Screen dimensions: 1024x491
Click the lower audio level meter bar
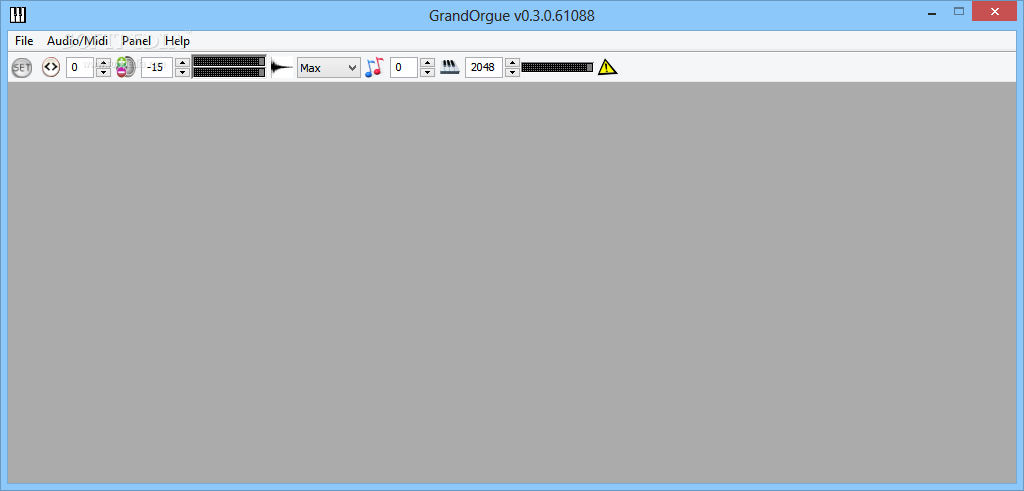[x=229, y=72]
